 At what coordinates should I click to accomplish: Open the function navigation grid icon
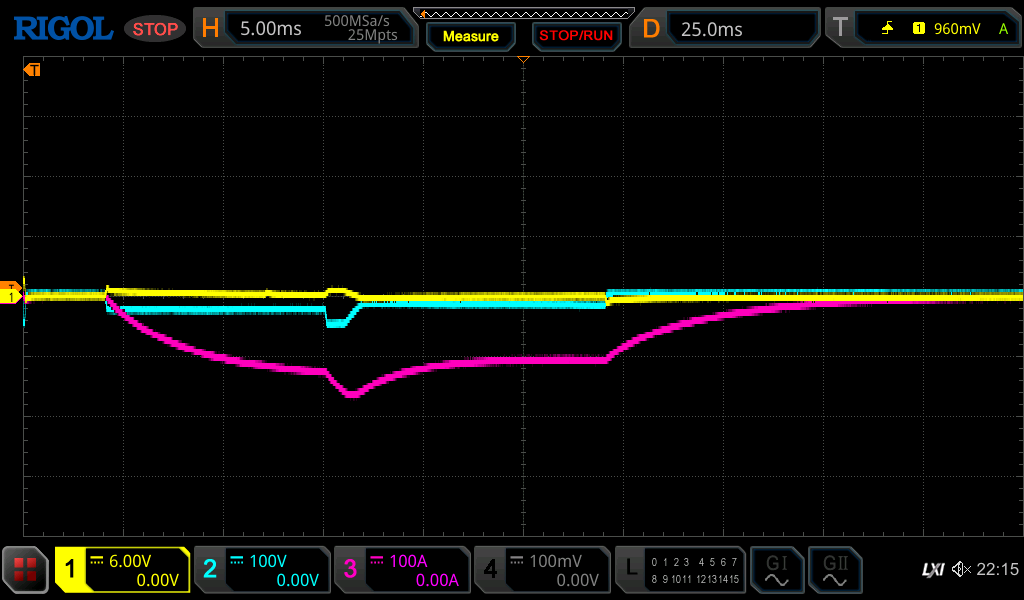pos(26,570)
